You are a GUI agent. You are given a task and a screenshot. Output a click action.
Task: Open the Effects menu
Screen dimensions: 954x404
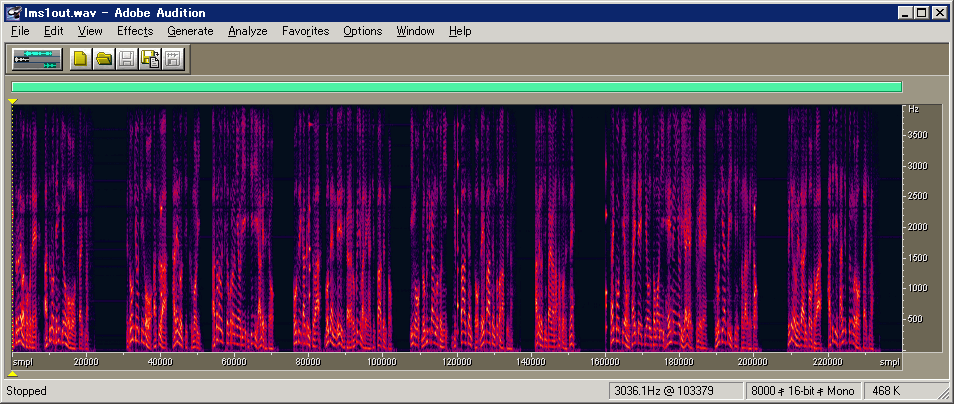click(x=135, y=31)
